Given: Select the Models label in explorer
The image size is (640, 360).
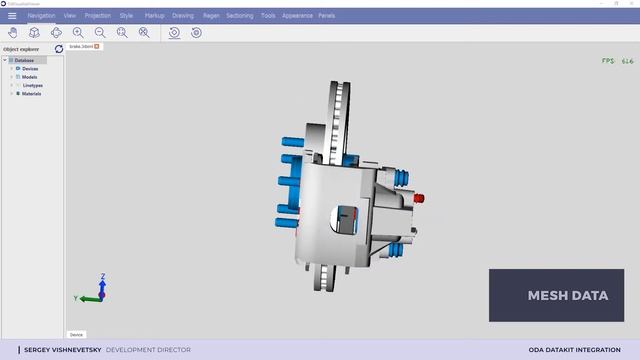Looking at the screenshot, I should [29, 77].
